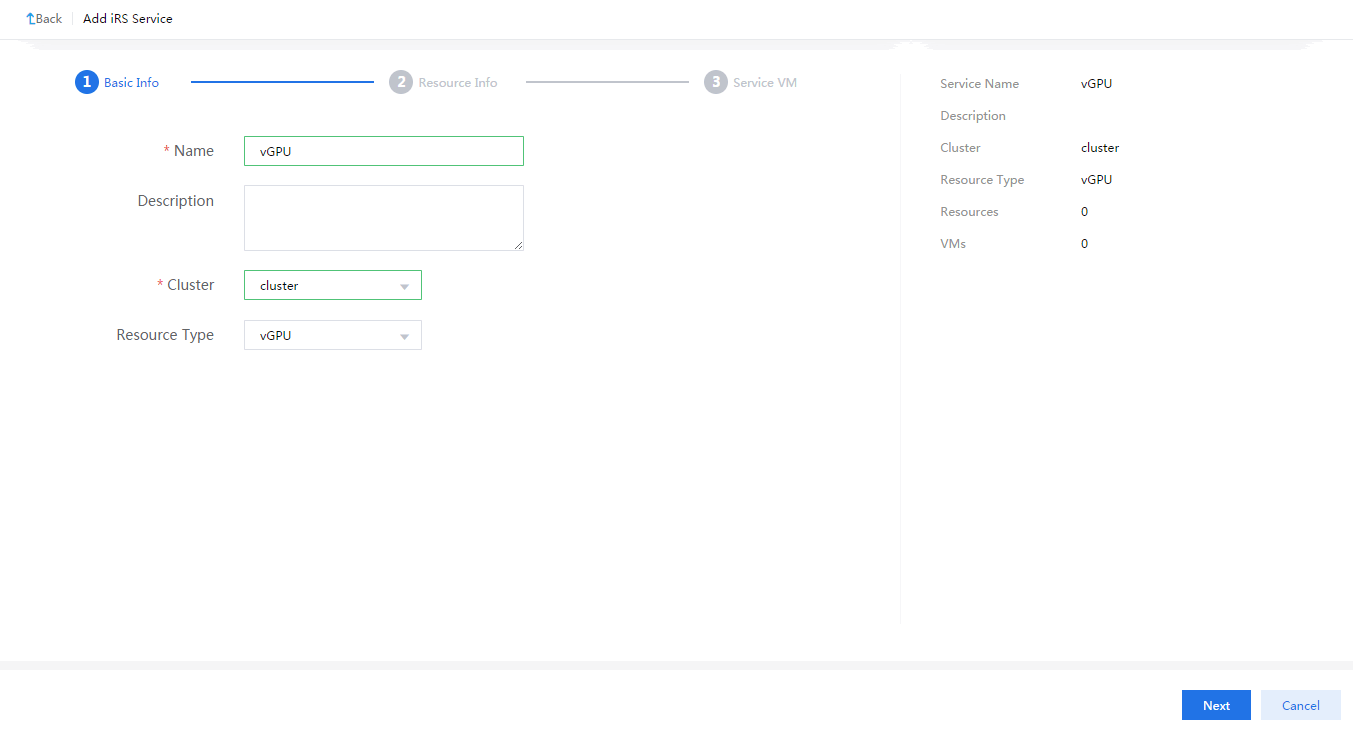
Task: Click the Back arrow icon
Action: pyautogui.click(x=30, y=19)
